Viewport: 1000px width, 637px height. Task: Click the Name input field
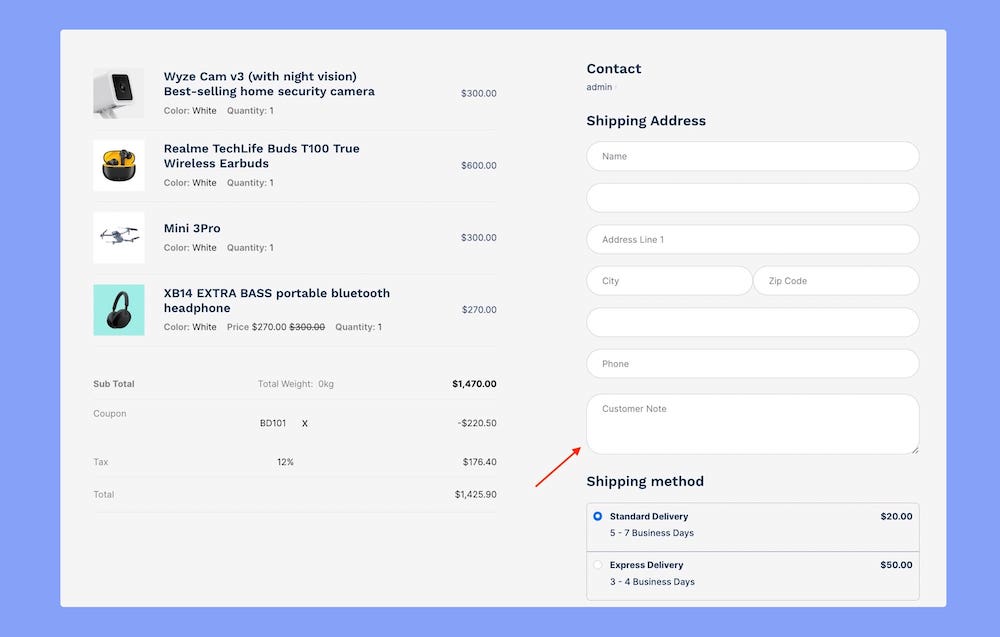point(752,156)
